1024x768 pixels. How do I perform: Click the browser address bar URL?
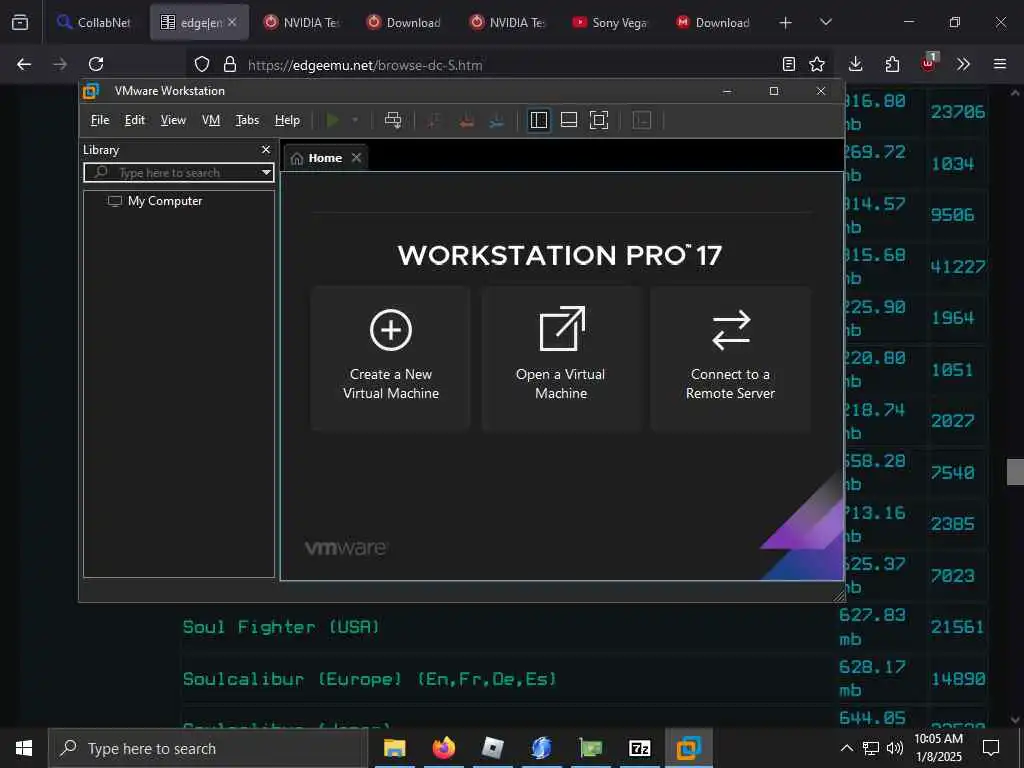[x=364, y=65]
